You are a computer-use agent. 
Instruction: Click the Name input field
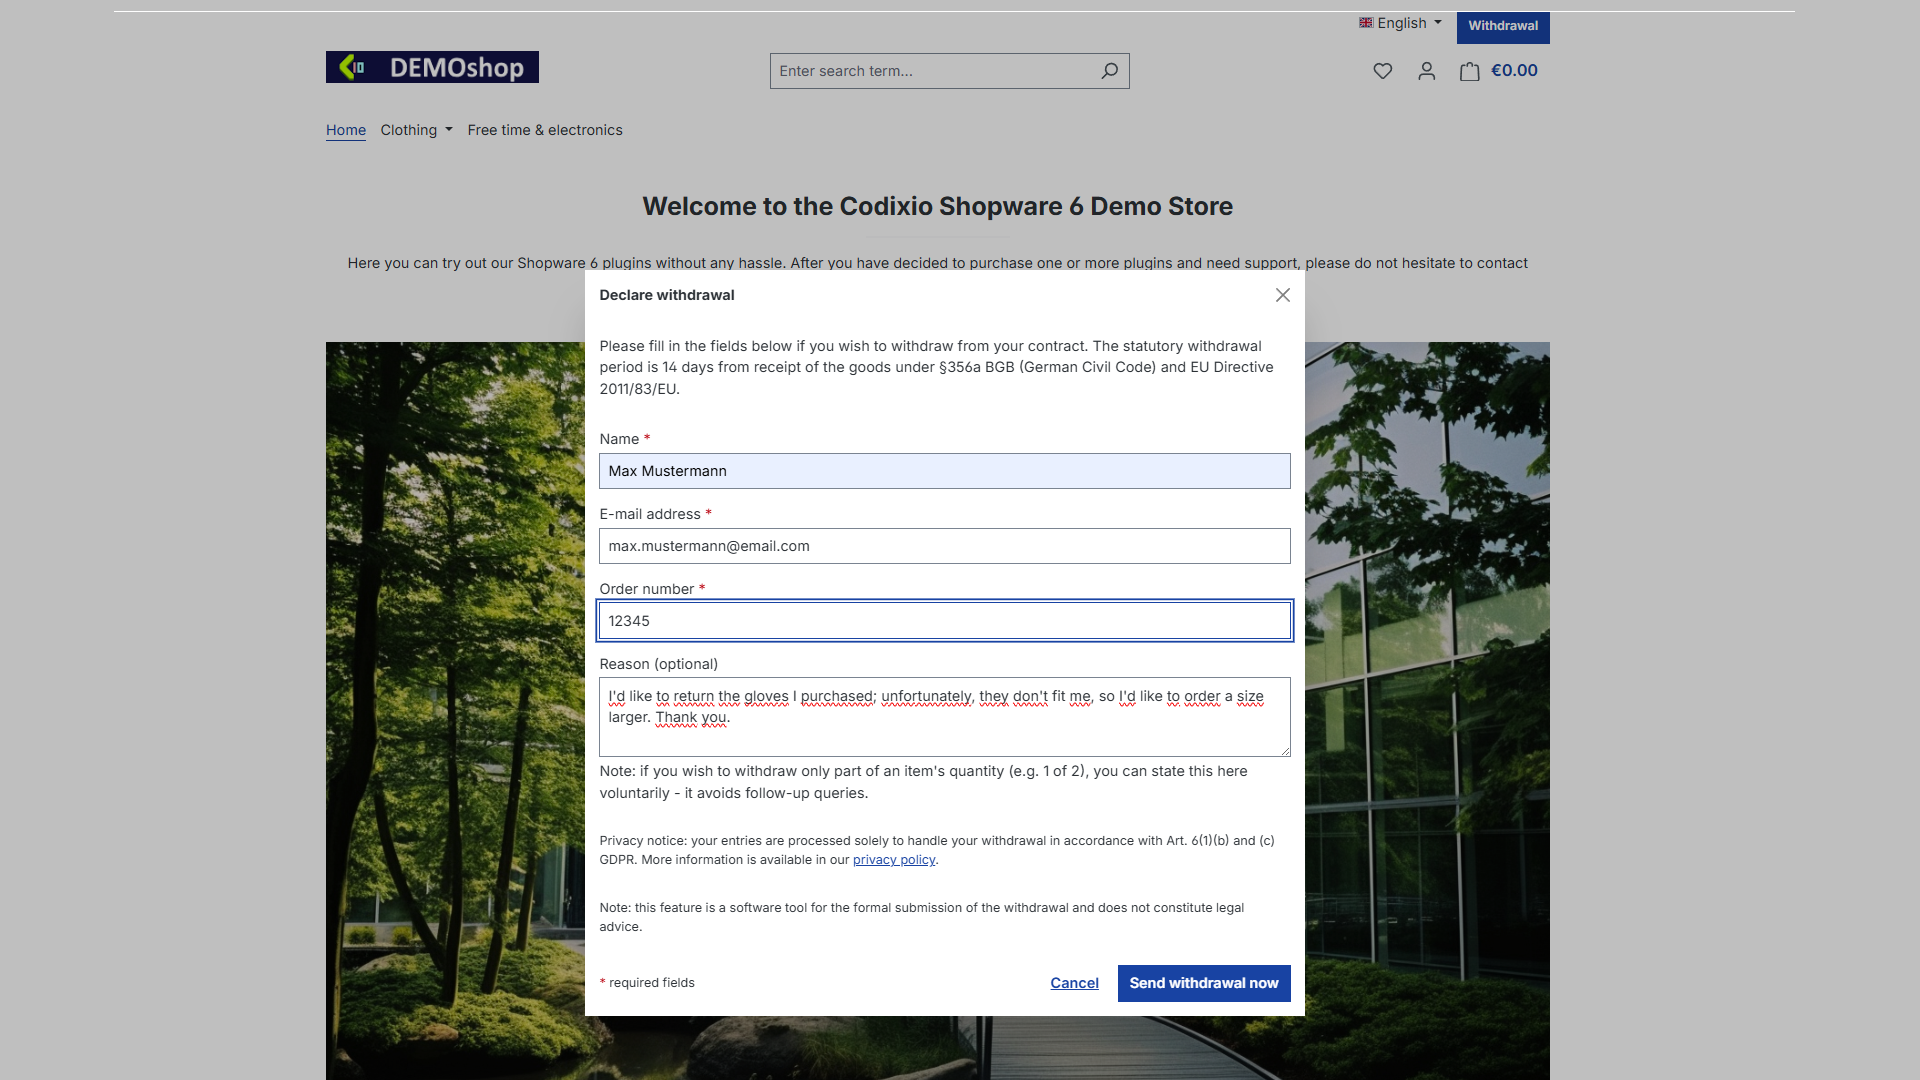point(944,471)
